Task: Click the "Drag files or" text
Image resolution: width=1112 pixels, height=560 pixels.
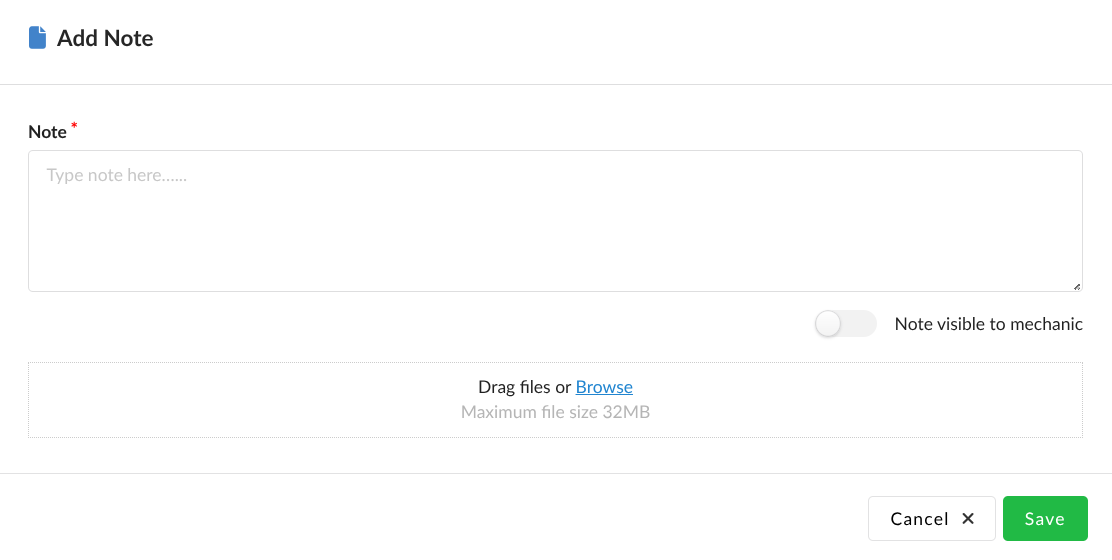Action: pos(524,387)
